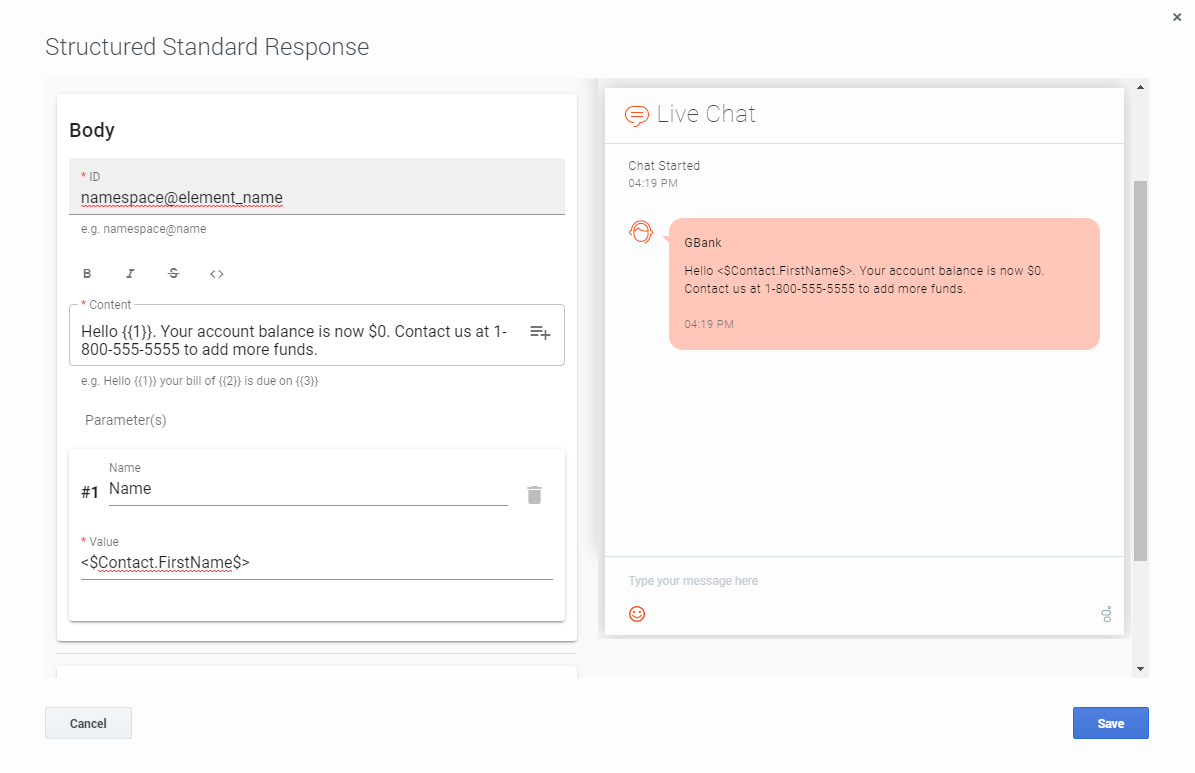Save the structured standard response

click(x=1110, y=723)
